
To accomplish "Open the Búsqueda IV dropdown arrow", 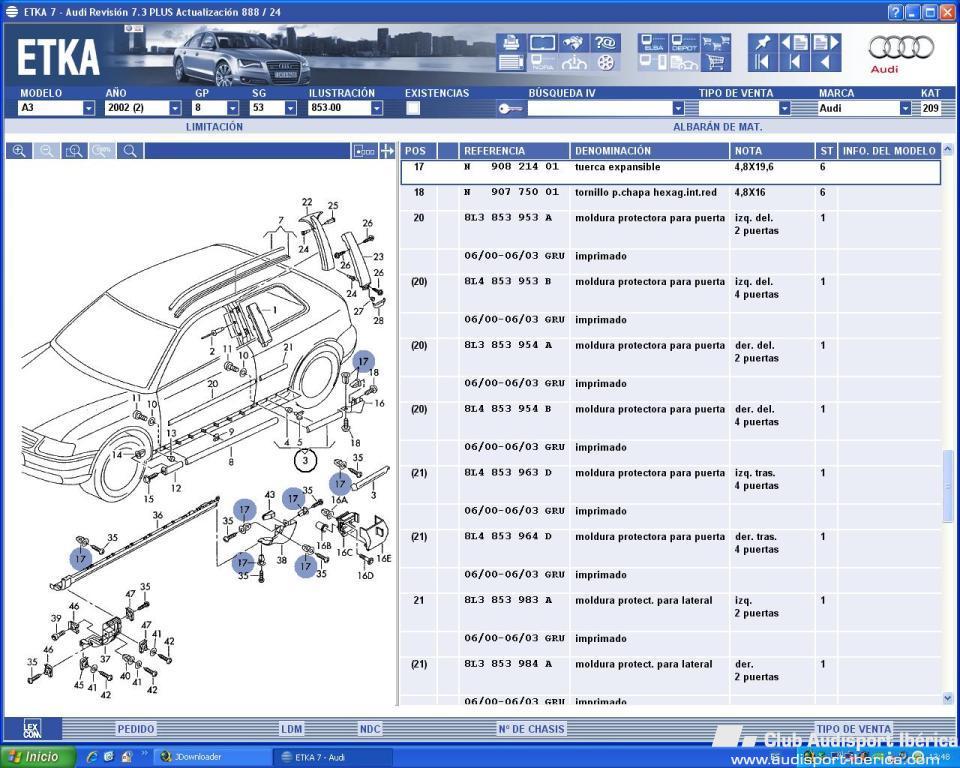I will point(678,108).
